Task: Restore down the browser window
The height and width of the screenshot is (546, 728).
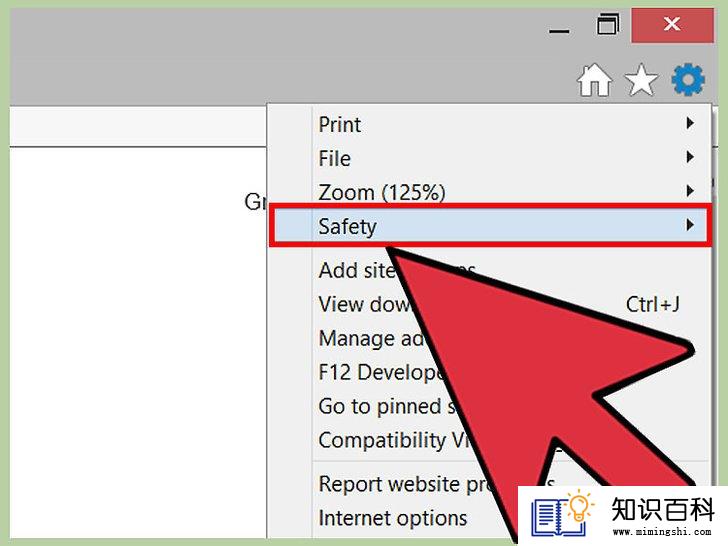Action: pyautogui.click(x=608, y=24)
